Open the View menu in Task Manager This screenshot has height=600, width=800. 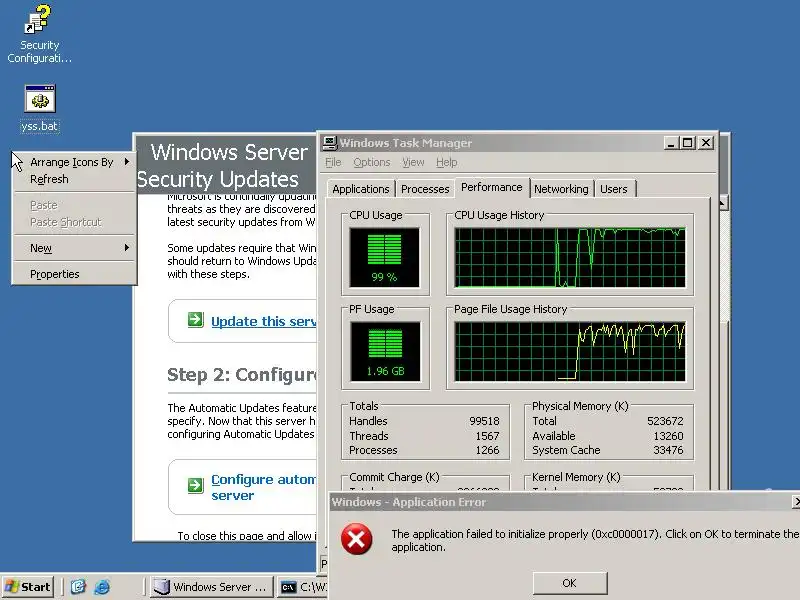pos(413,162)
